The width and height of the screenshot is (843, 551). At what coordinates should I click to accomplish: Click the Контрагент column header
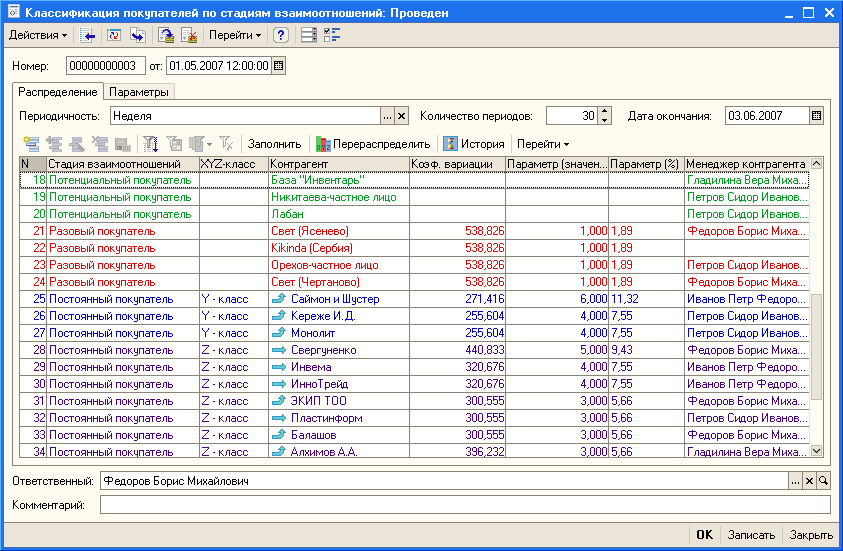click(339, 164)
